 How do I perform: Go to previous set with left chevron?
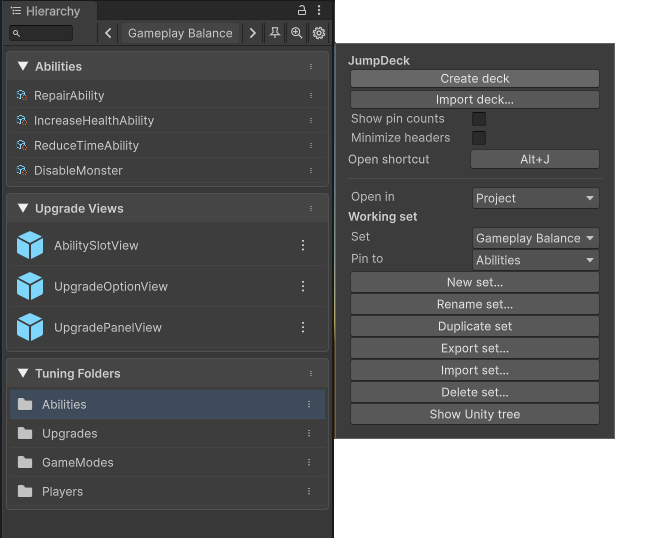(108, 33)
